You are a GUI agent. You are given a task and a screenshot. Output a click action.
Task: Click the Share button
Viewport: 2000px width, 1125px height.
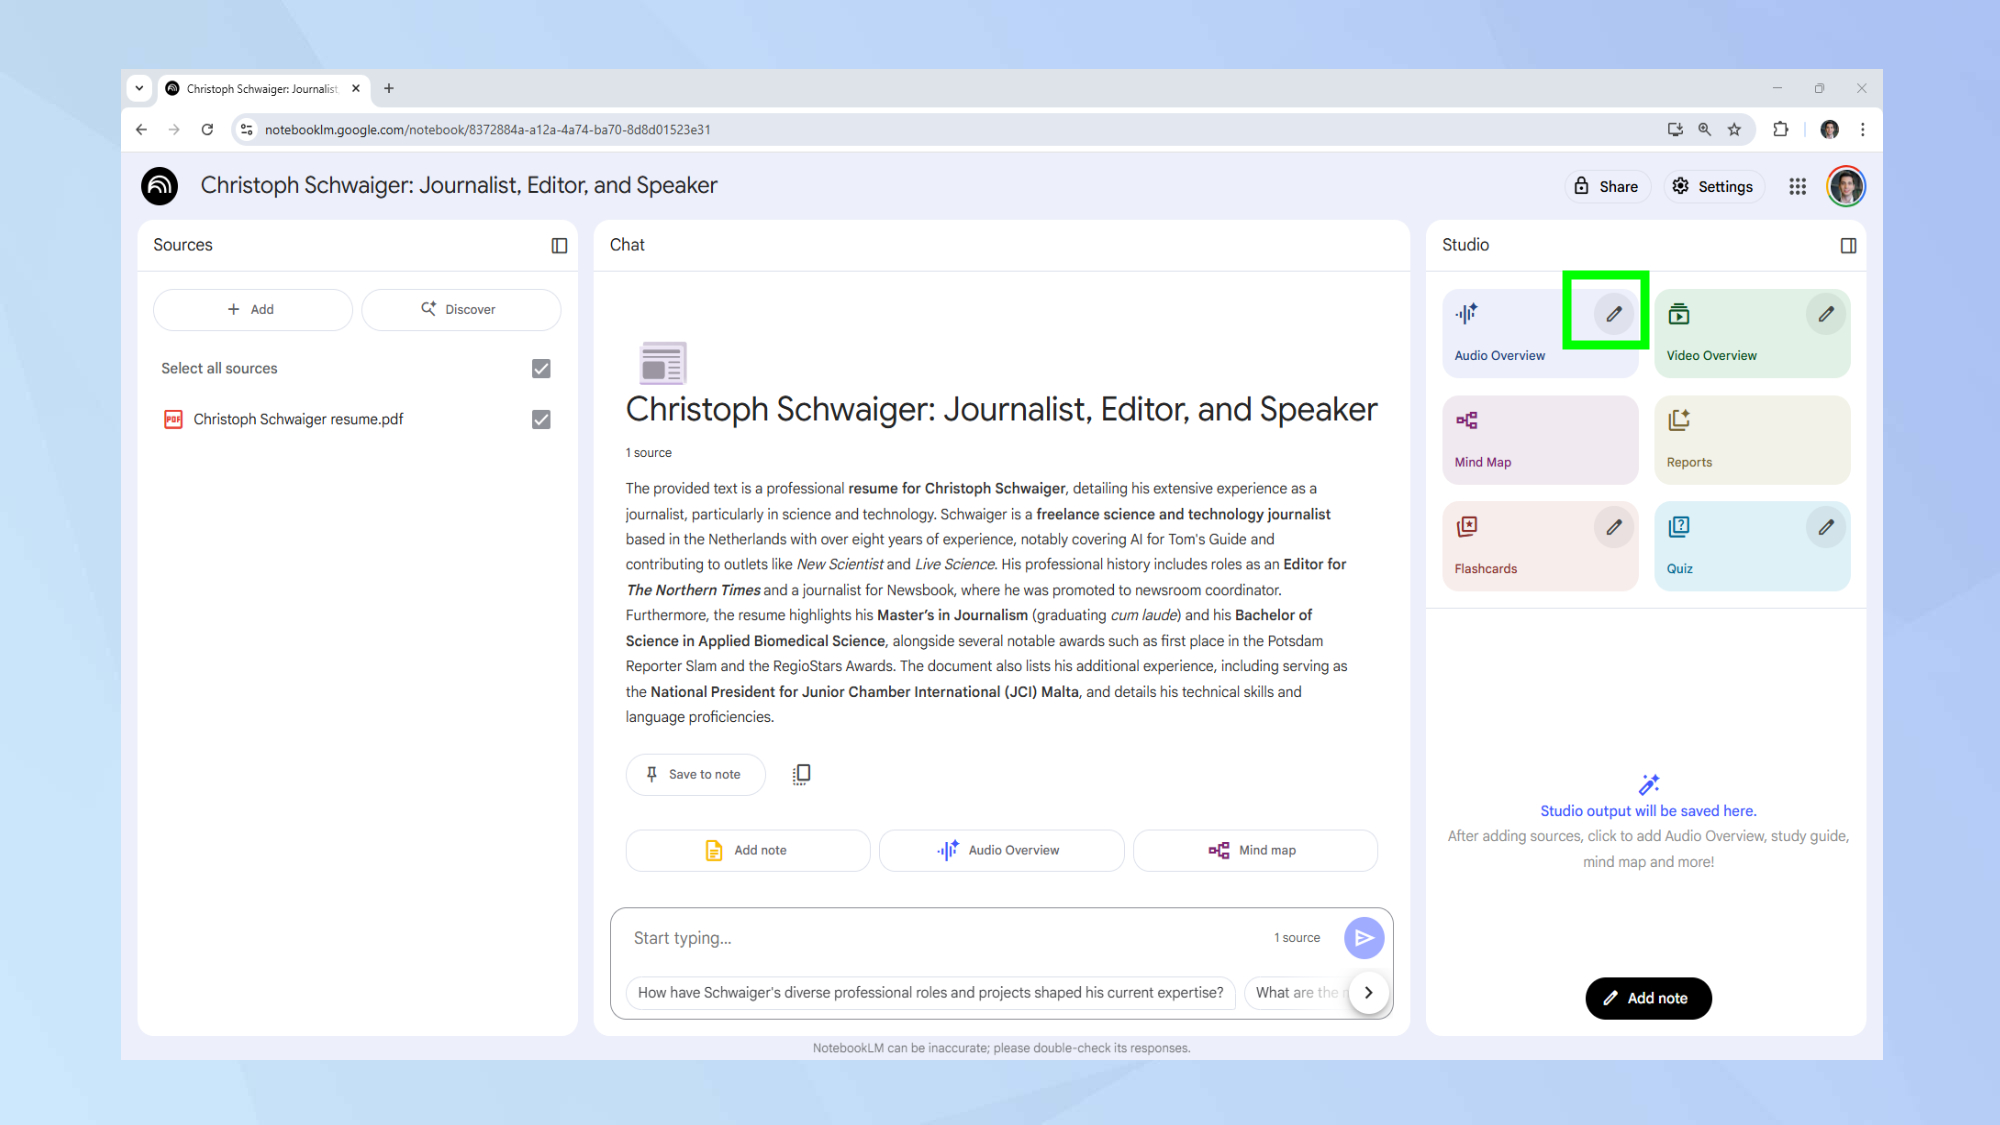click(1606, 186)
